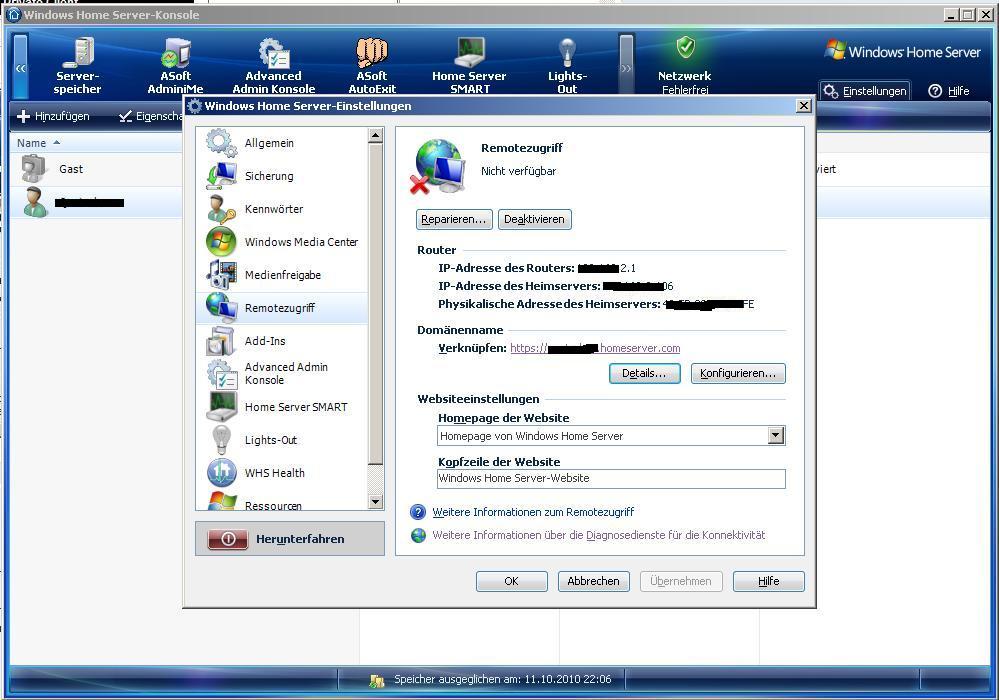Open Einstellungen in the console header
The height and width of the screenshot is (700, 999).
[865, 91]
